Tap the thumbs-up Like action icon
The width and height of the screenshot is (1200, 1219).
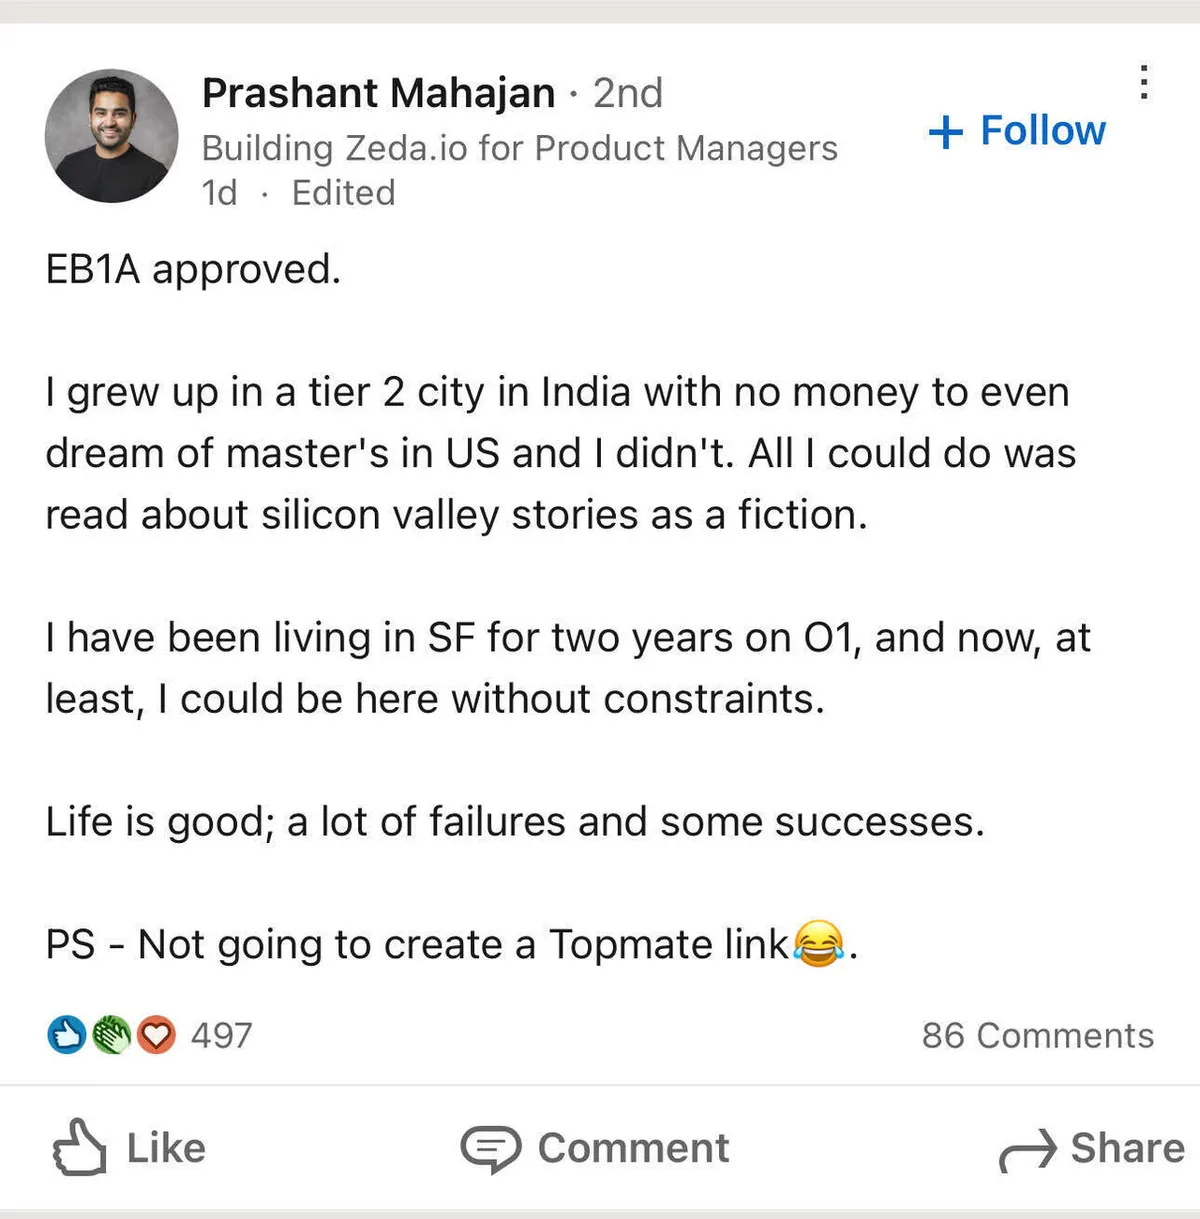(x=79, y=1148)
